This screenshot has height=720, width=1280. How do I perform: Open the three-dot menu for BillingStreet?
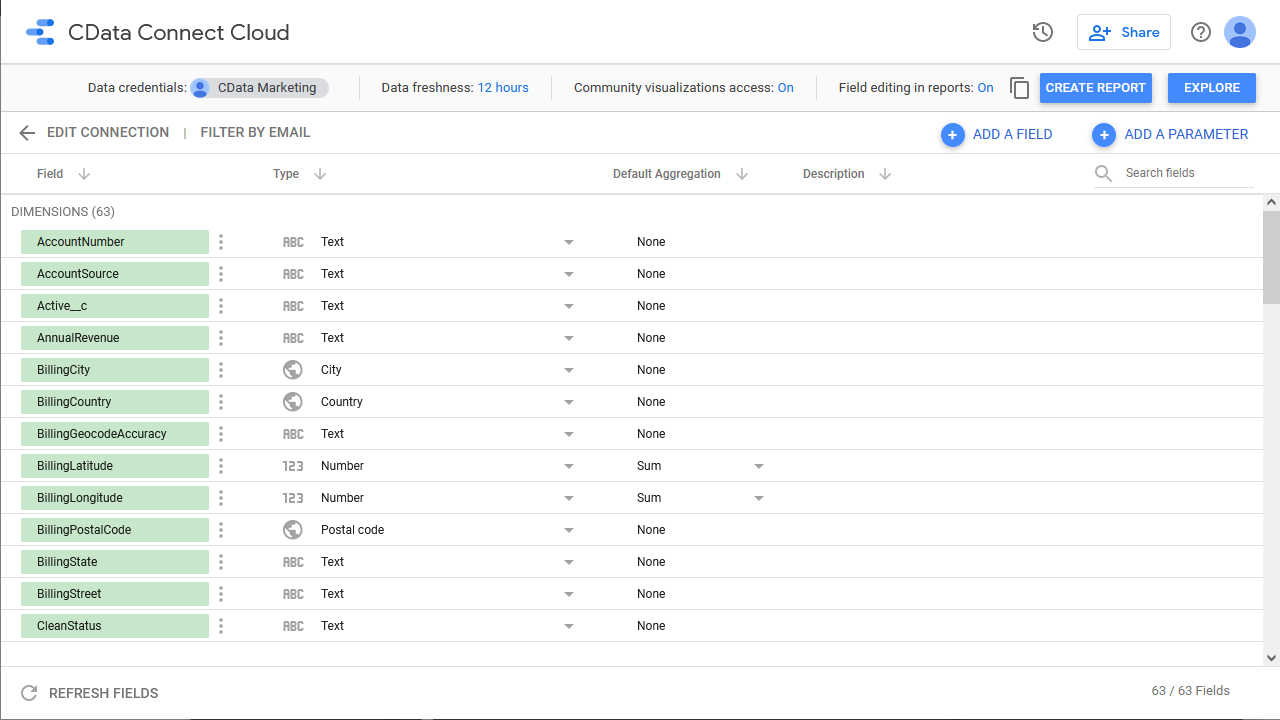point(221,594)
